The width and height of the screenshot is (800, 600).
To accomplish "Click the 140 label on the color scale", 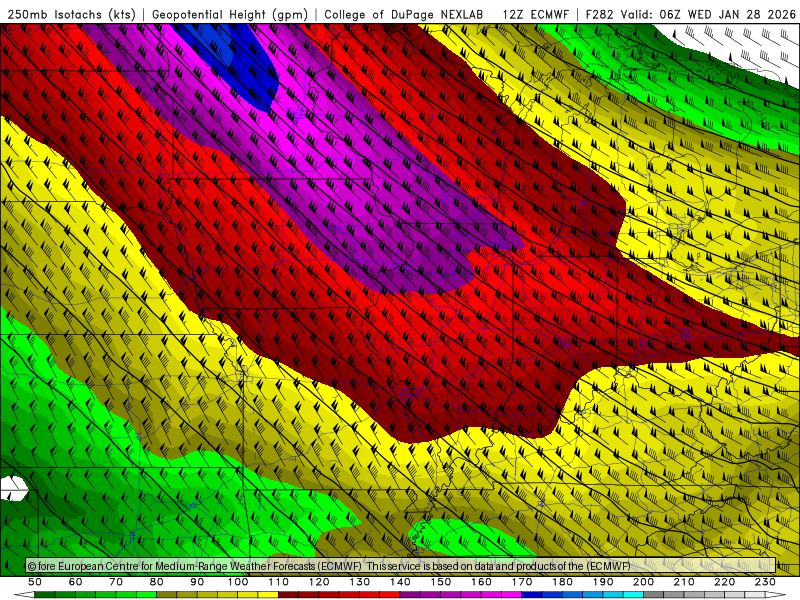I will pos(400,582).
